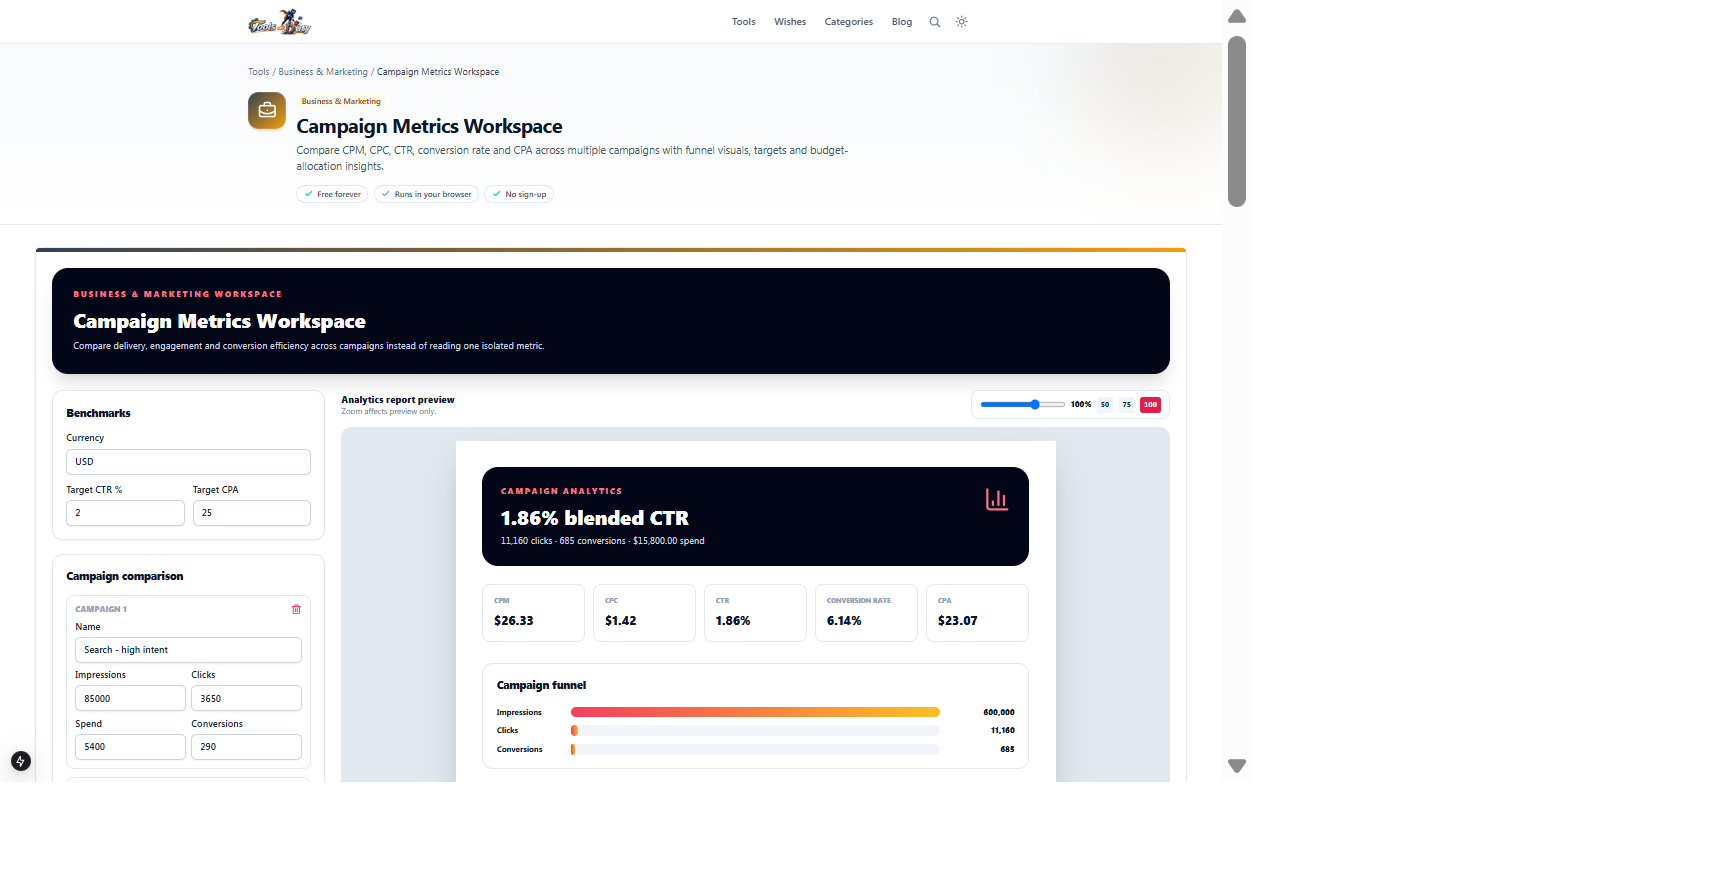The height and width of the screenshot is (880, 1728).
Task: Focus the Target CPA field
Action: point(252,513)
